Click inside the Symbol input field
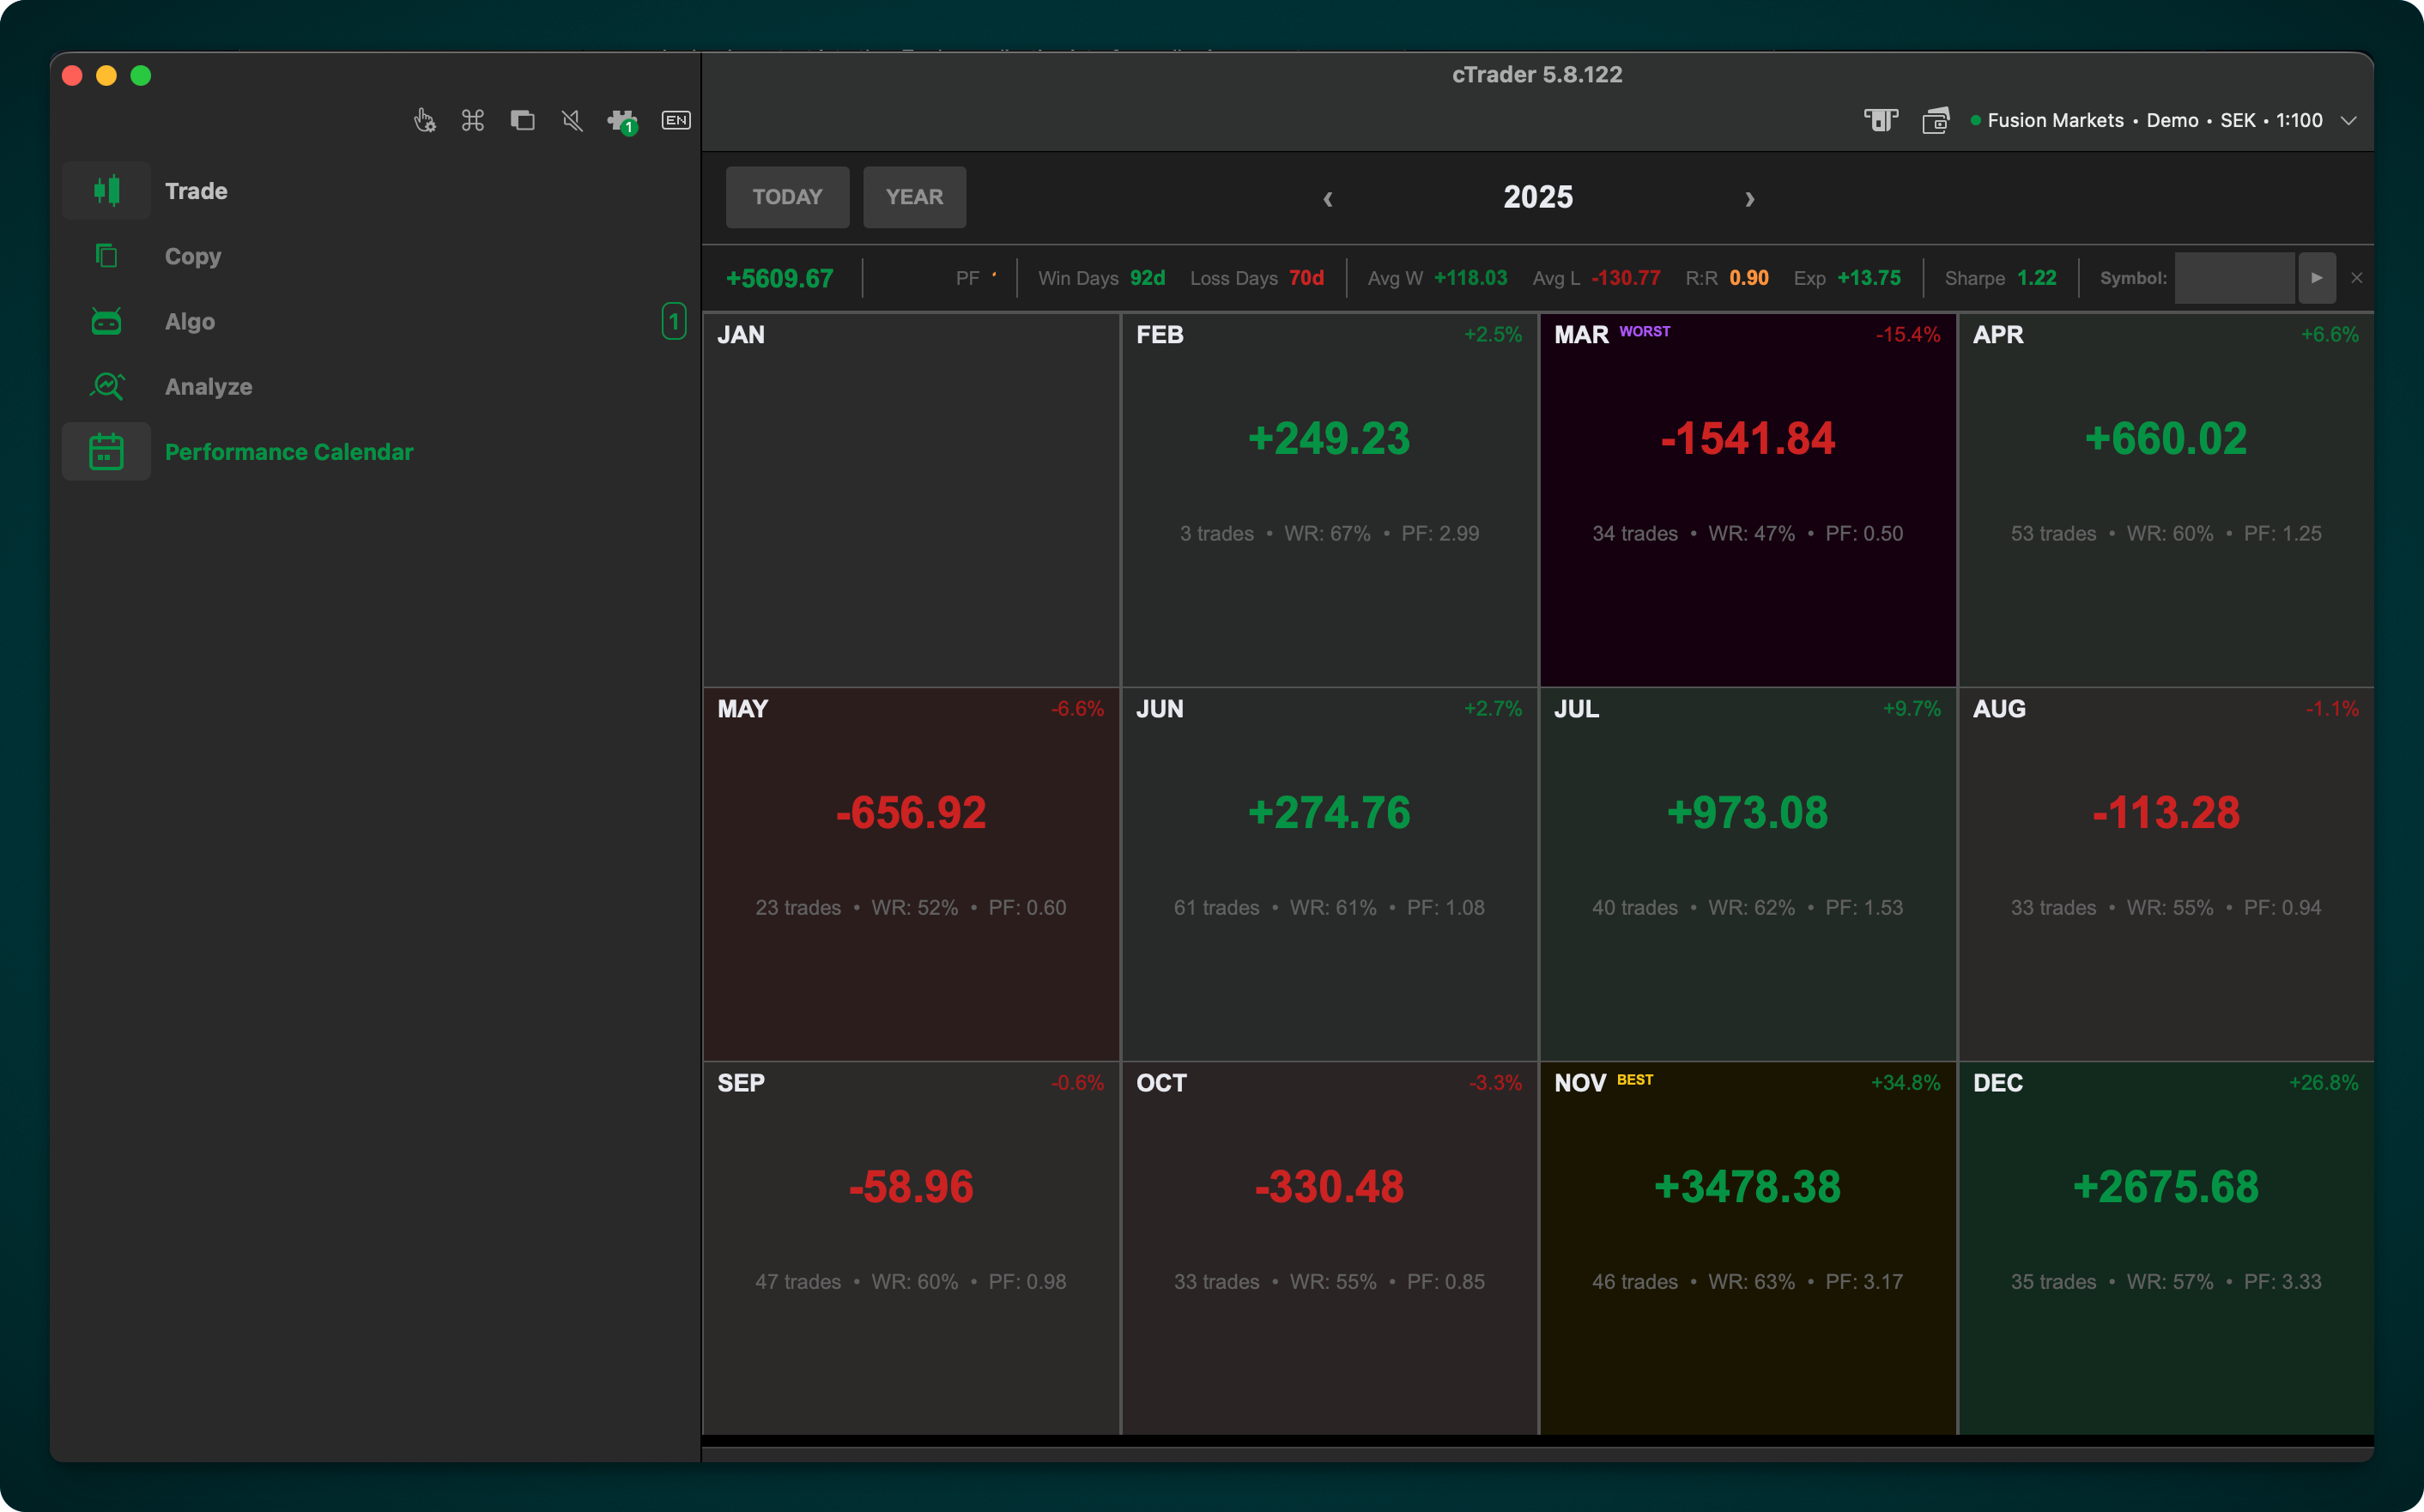 coord(2234,277)
